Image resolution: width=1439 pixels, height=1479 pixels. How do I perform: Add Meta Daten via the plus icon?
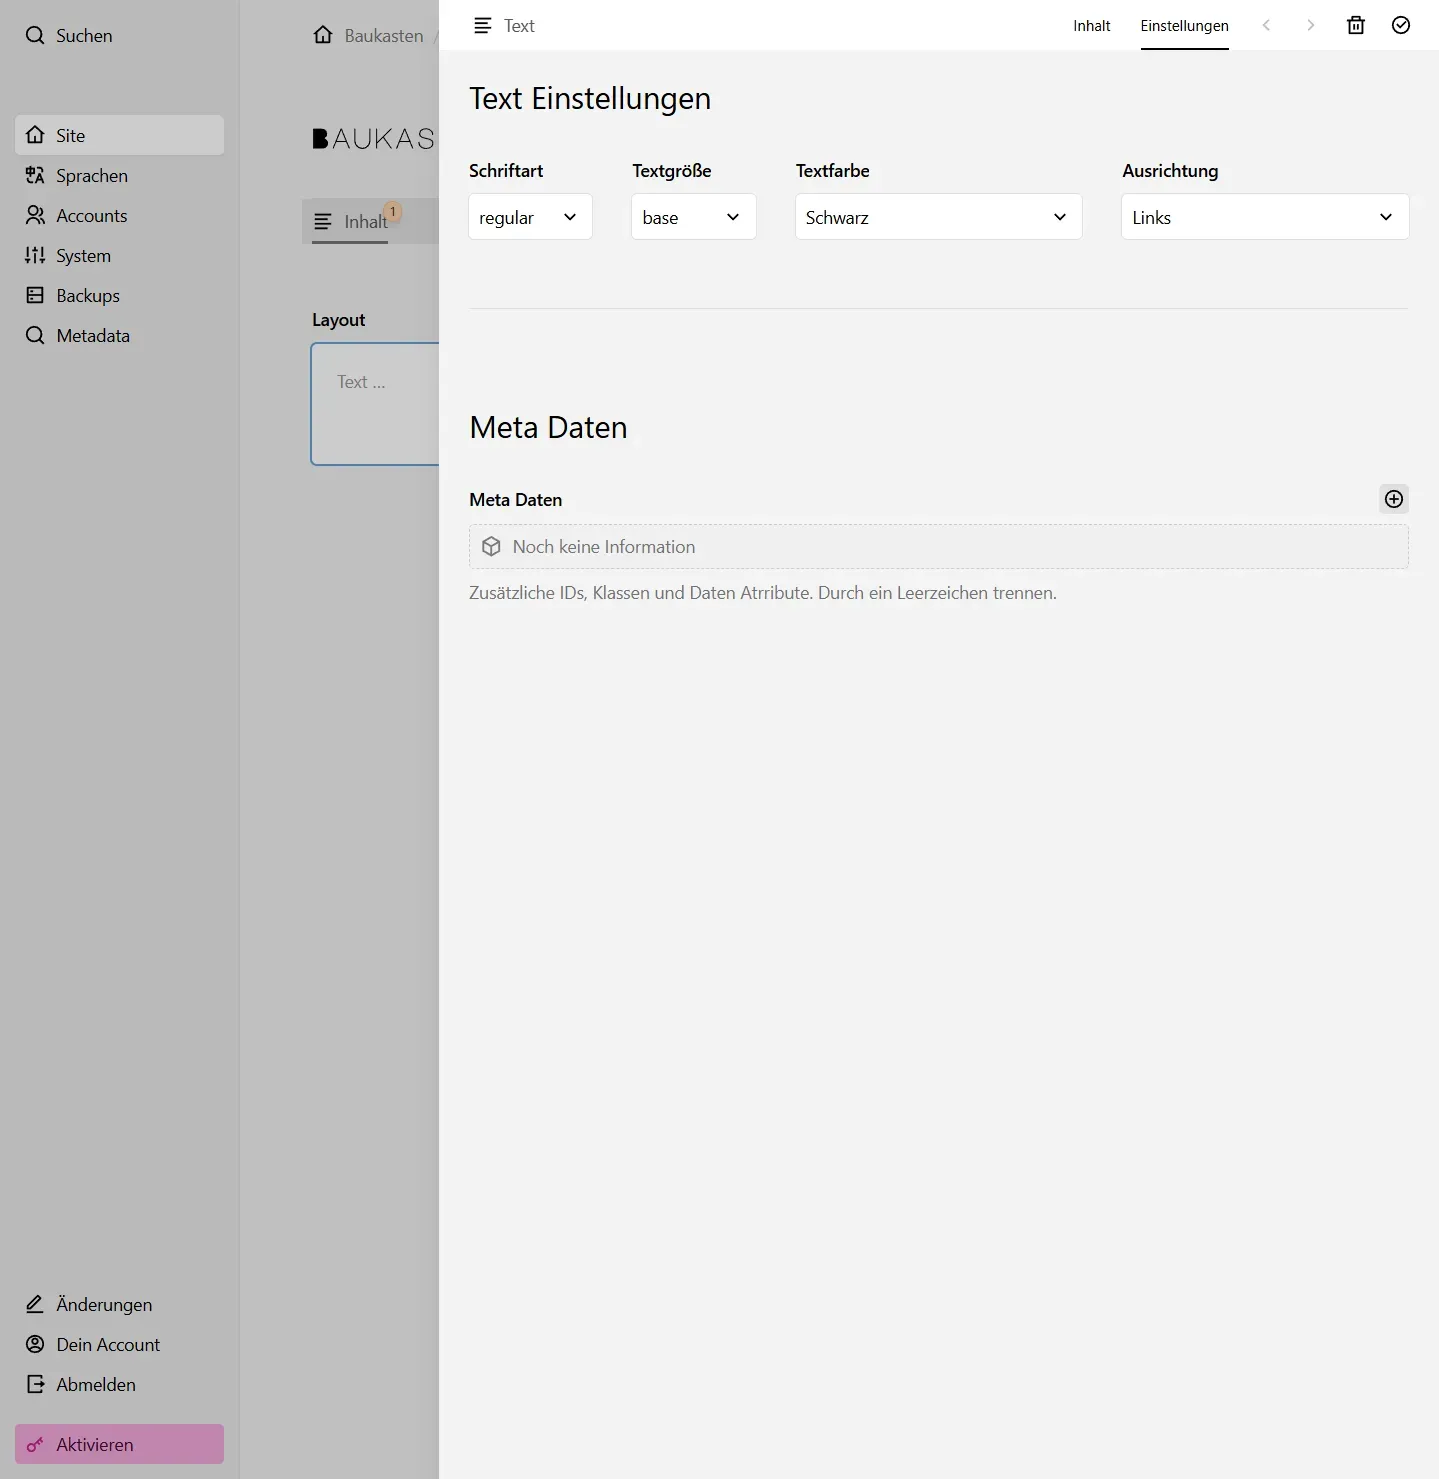click(x=1393, y=499)
